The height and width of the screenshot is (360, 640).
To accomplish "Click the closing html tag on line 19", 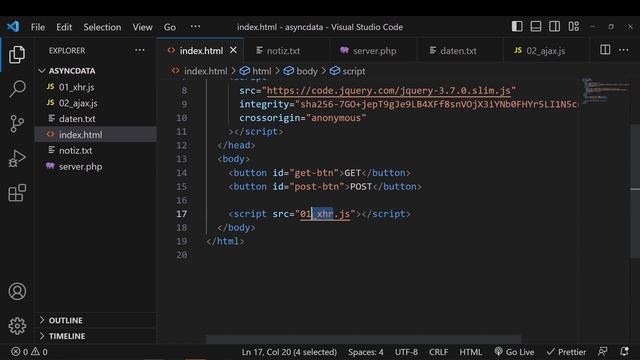I will pyautogui.click(x=225, y=241).
